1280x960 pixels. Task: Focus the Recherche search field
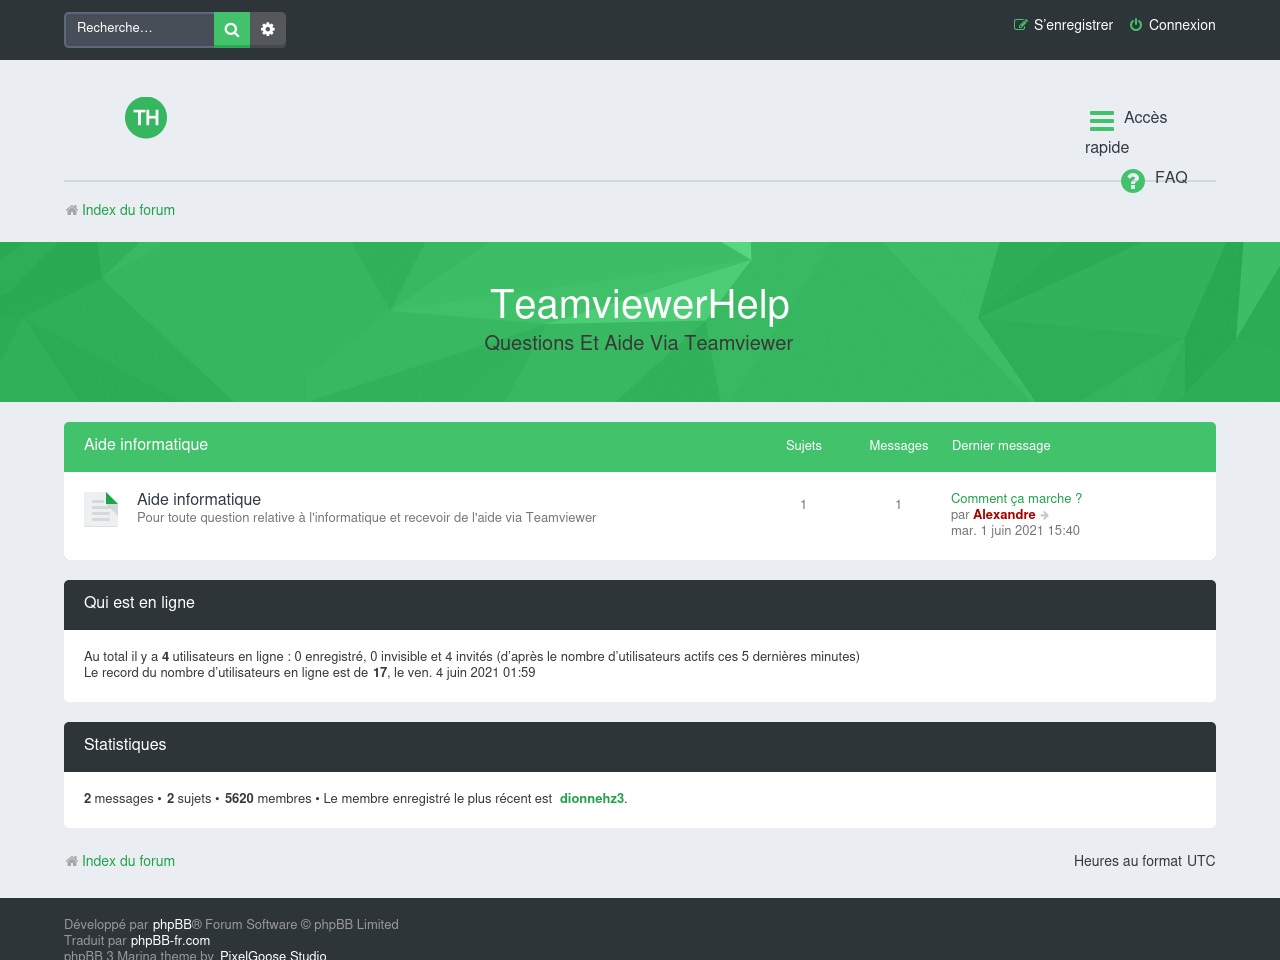pyautogui.click(x=139, y=29)
